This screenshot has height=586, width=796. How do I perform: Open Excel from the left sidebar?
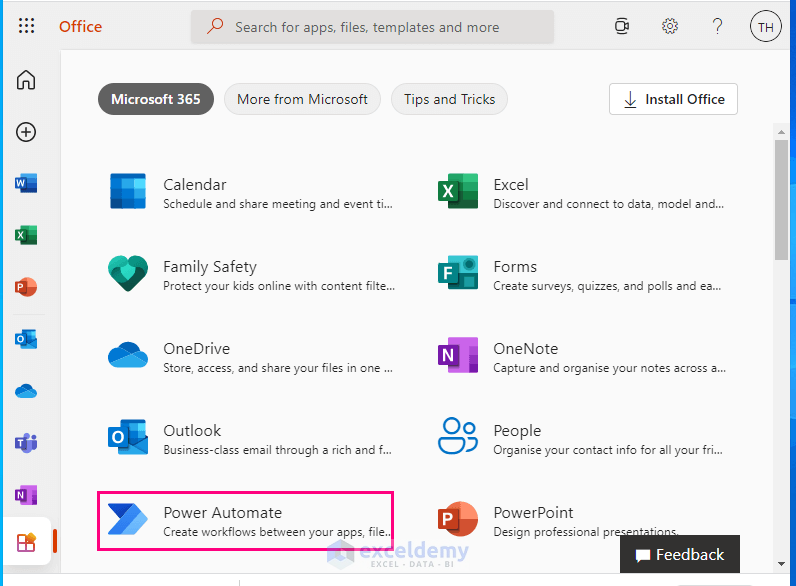coord(26,236)
